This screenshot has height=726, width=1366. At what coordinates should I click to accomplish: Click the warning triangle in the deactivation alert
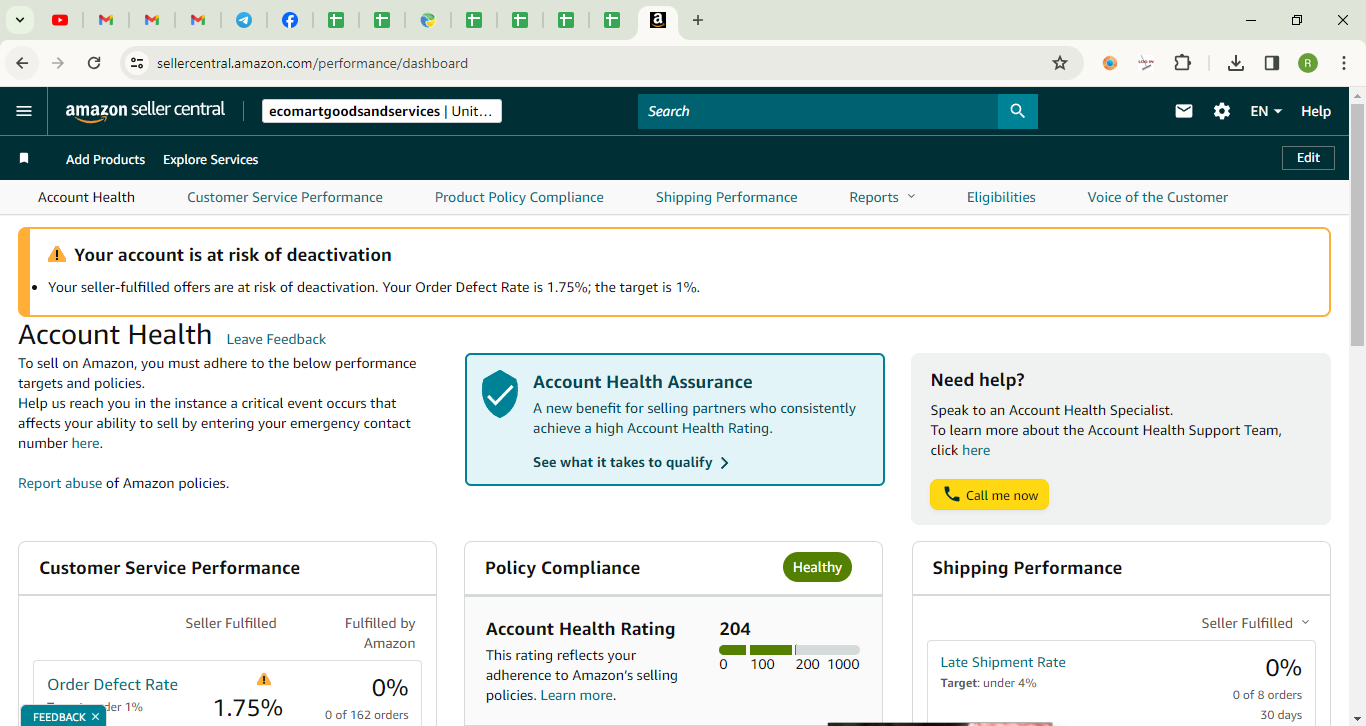click(58, 255)
